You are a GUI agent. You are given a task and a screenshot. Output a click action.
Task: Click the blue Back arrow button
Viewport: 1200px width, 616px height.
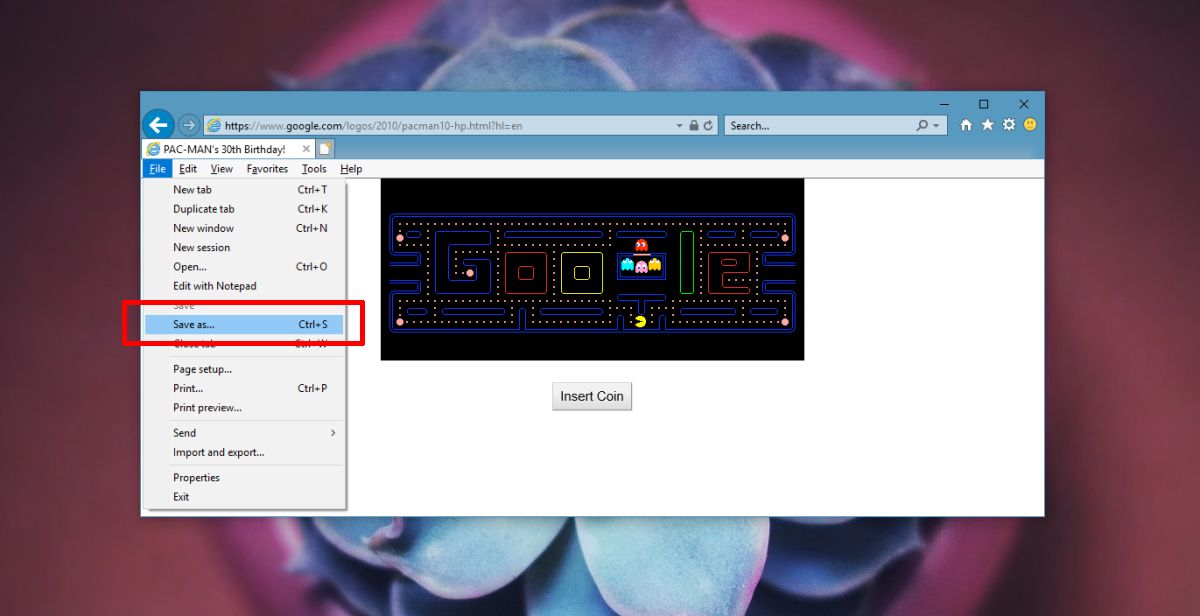click(x=158, y=125)
